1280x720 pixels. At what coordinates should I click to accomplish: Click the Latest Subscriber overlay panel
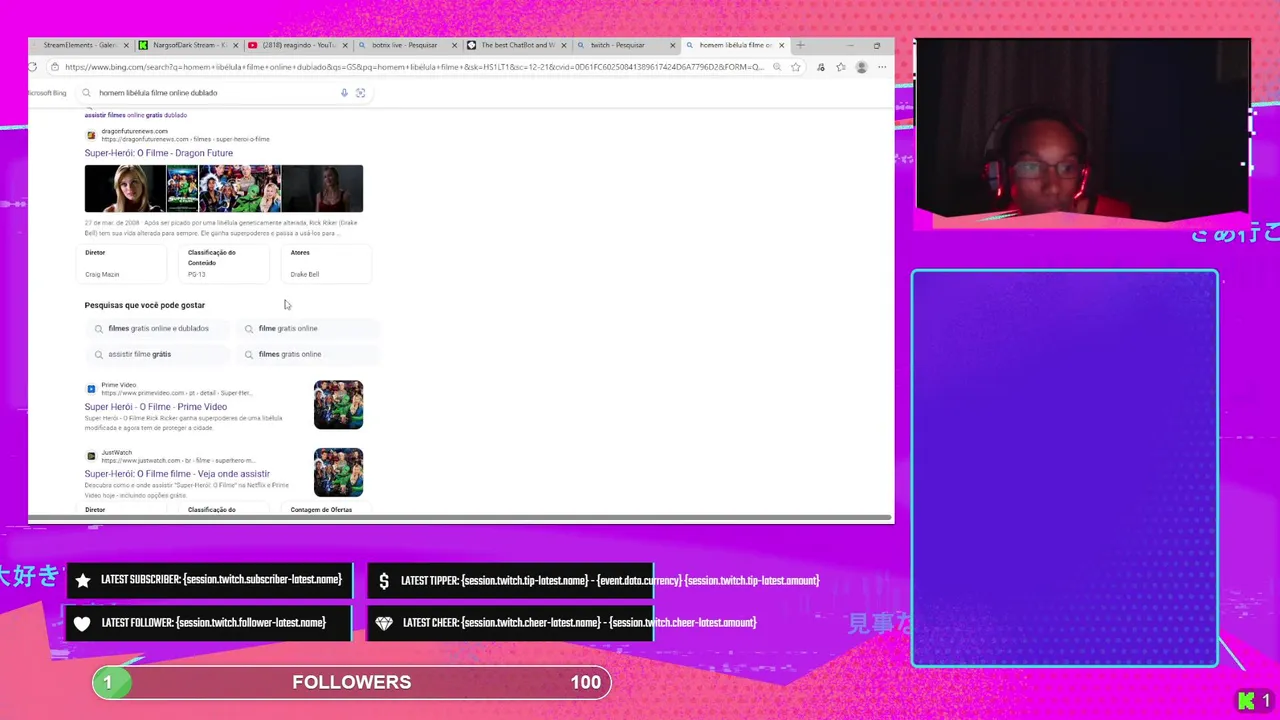[x=209, y=580]
